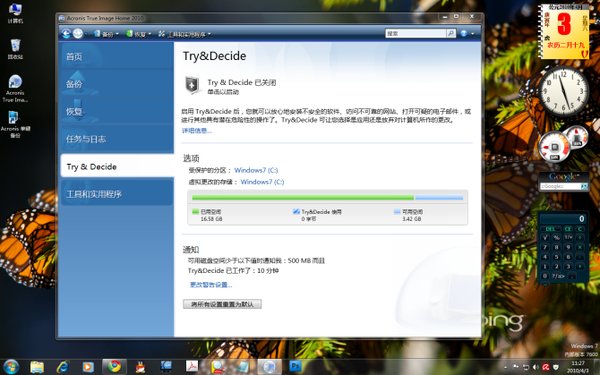600x375 pixels.
Task: Open the Adobe PDF reader taskbar icon
Action: [192, 367]
